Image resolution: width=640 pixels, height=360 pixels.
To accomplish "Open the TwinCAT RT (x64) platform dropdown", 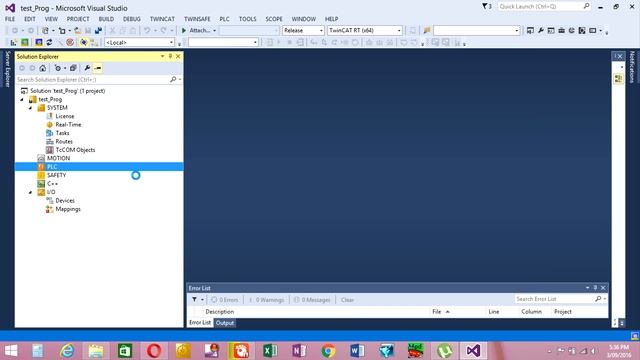I will (x=399, y=31).
